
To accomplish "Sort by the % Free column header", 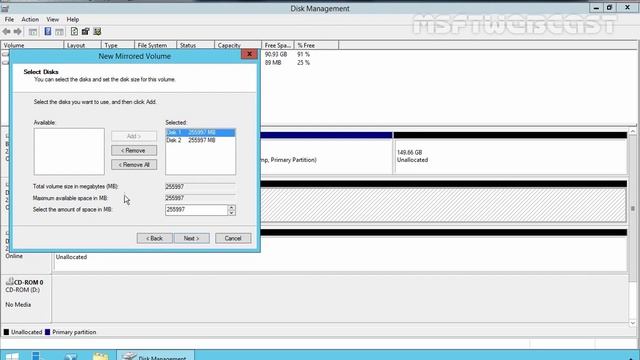I will (x=316, y=45).
